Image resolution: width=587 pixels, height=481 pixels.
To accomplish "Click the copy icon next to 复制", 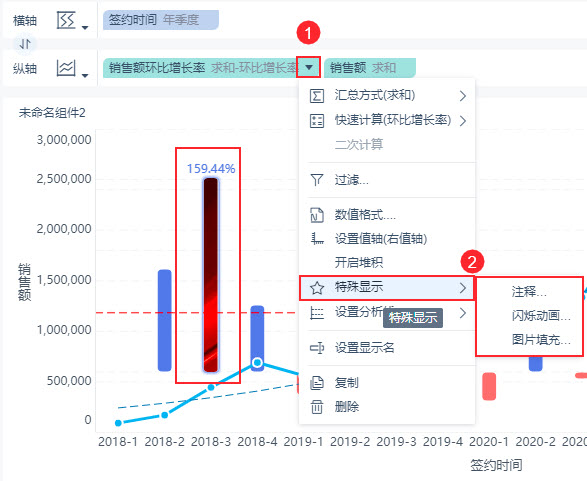I will 317,383.
